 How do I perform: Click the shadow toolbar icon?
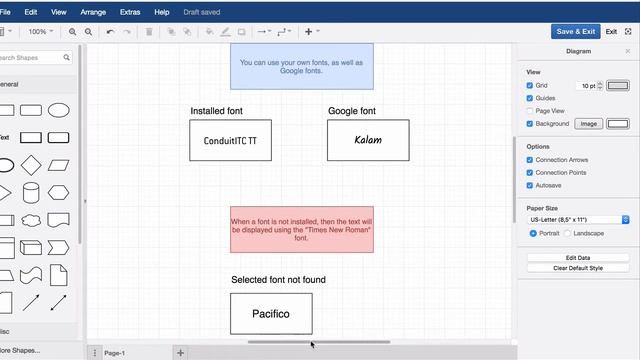point(242,31)
